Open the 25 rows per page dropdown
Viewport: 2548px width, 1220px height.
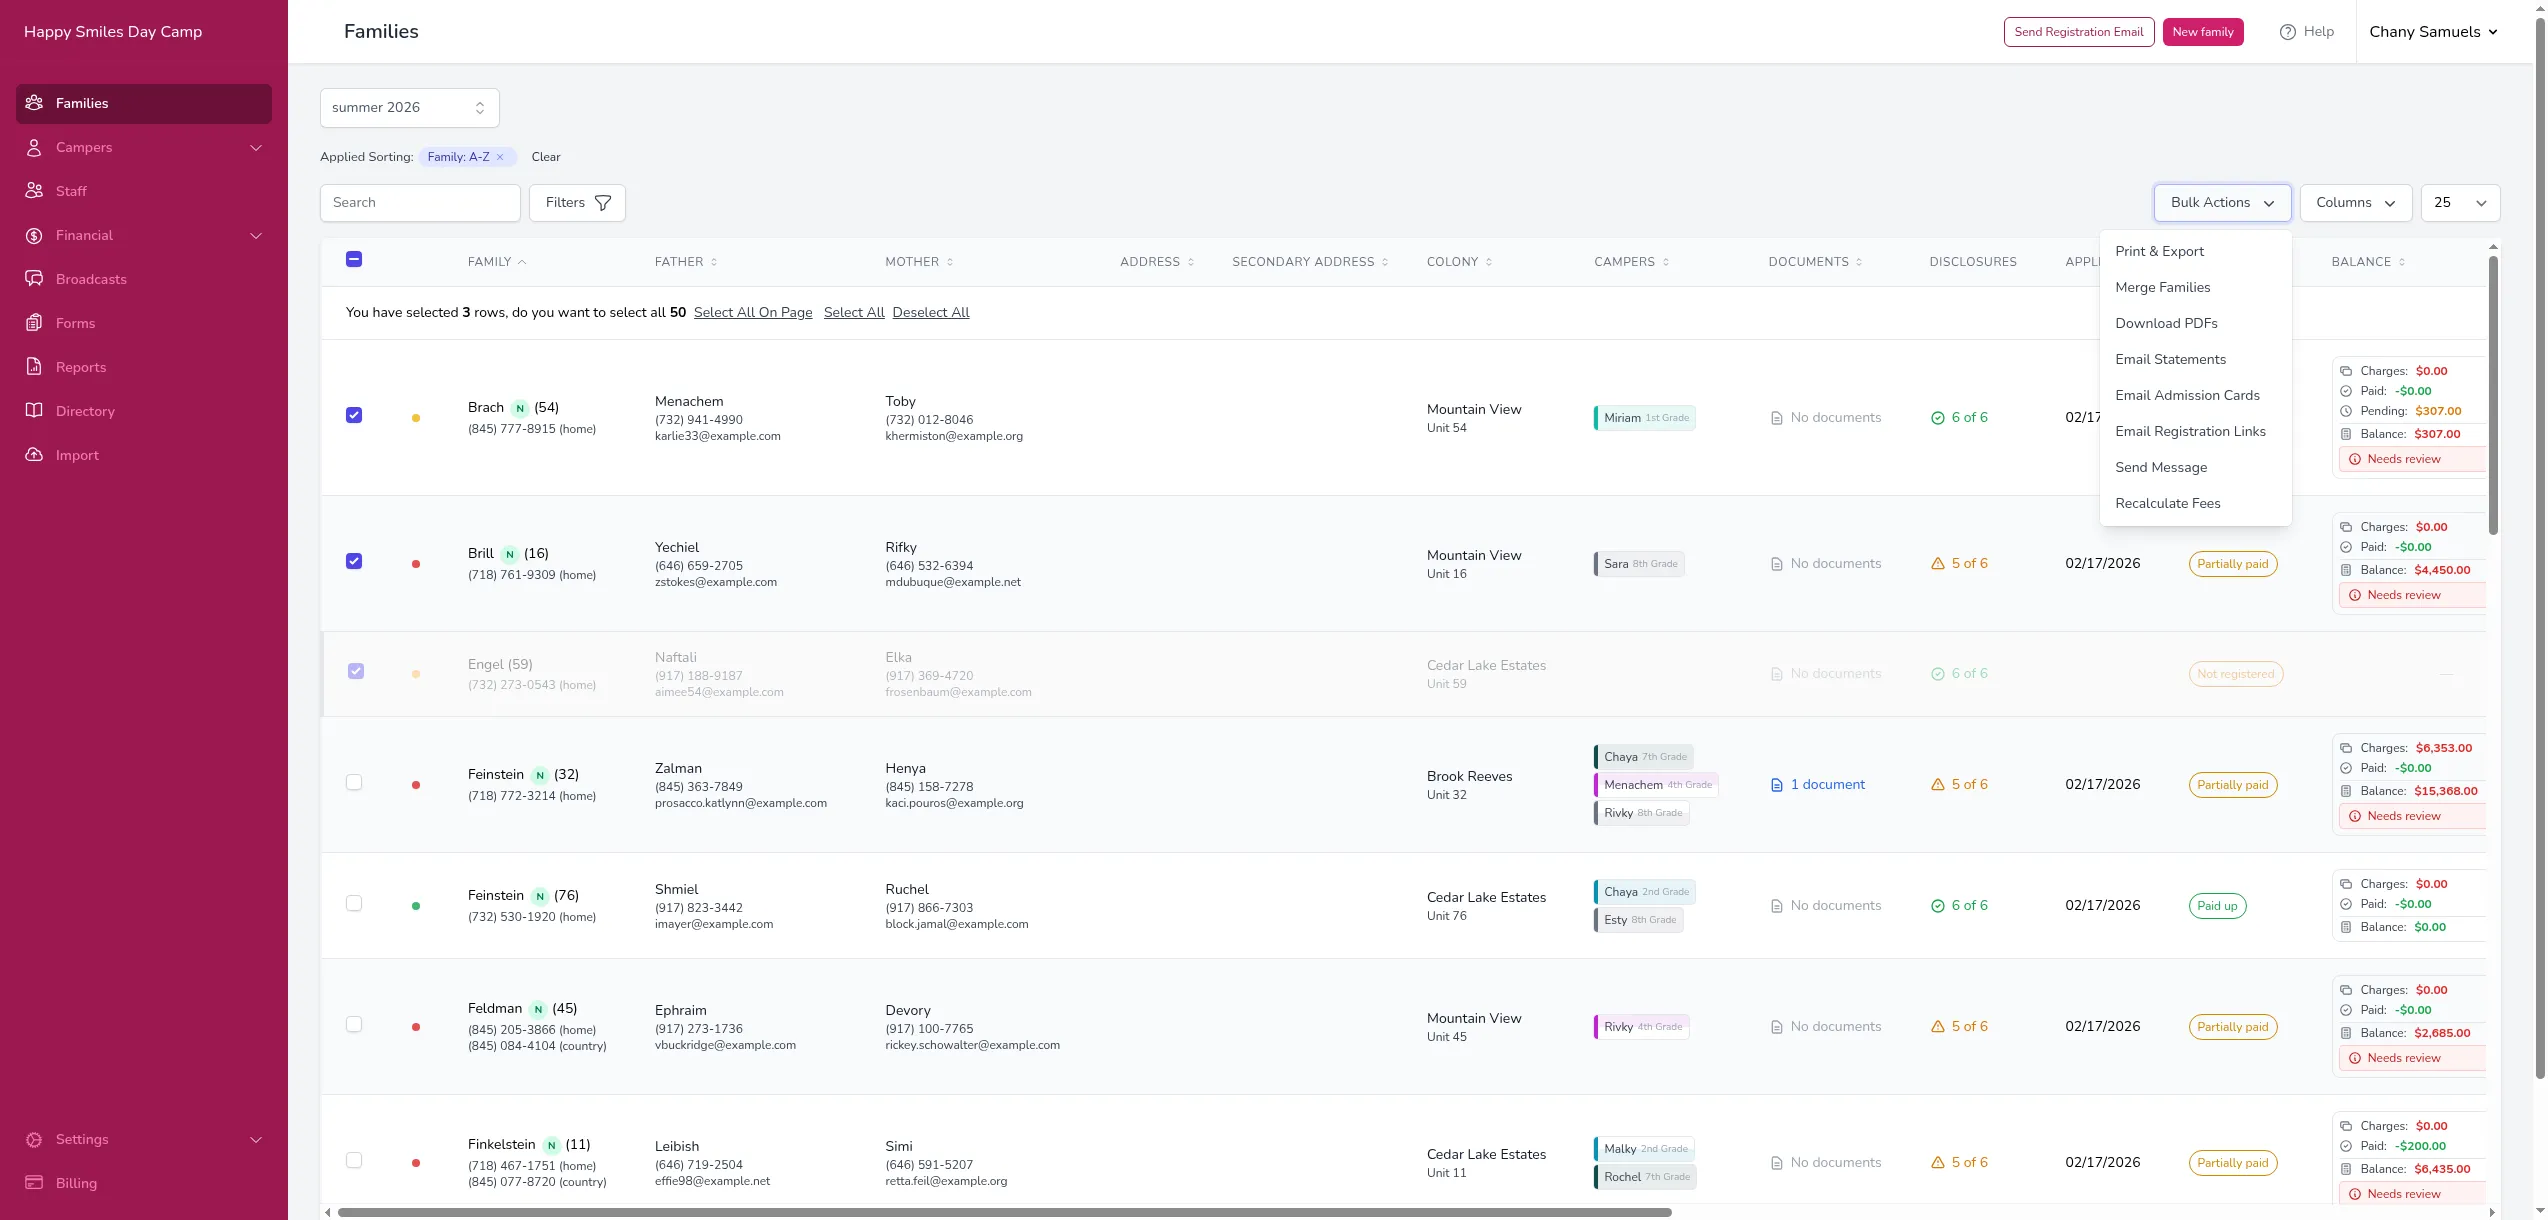pyautogui.click(x=2460, y=203)
